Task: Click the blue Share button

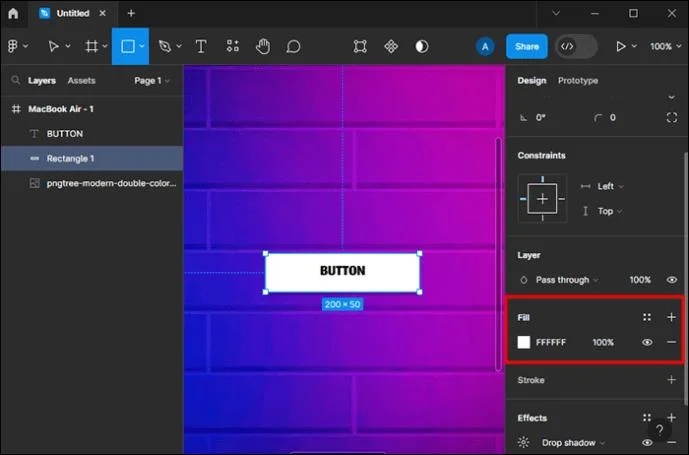Action: pos(526,46)
